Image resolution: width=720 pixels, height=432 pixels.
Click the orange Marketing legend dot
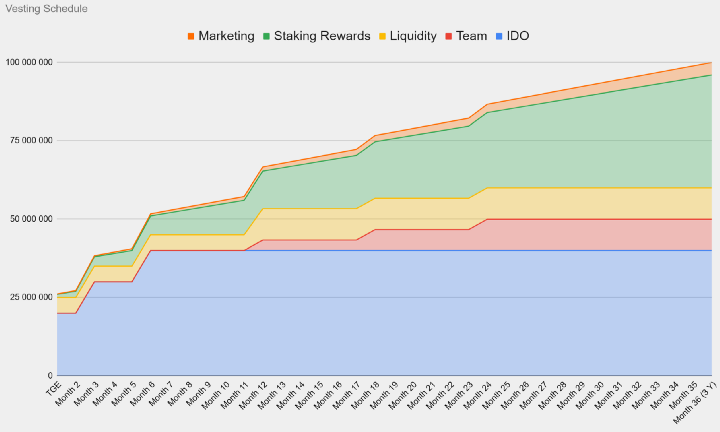(x=190, y=36)
